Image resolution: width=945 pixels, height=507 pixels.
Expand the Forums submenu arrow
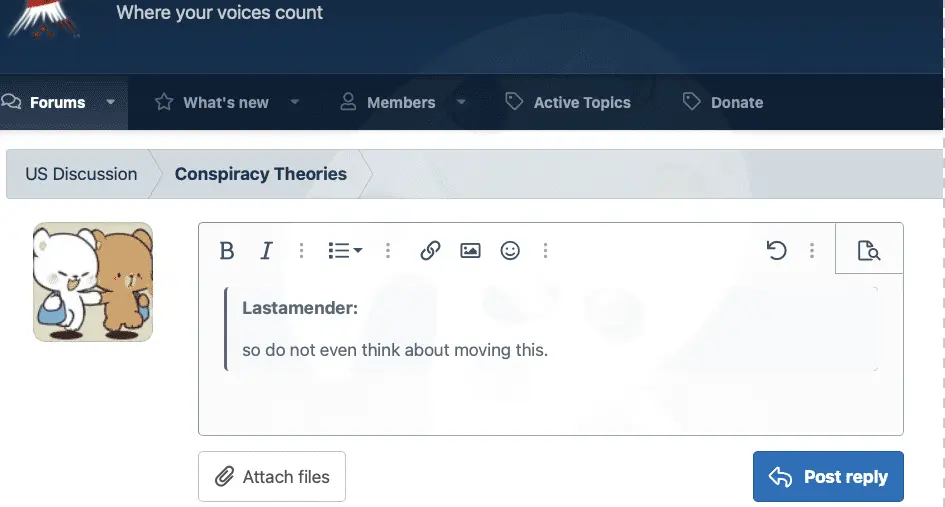111,102
